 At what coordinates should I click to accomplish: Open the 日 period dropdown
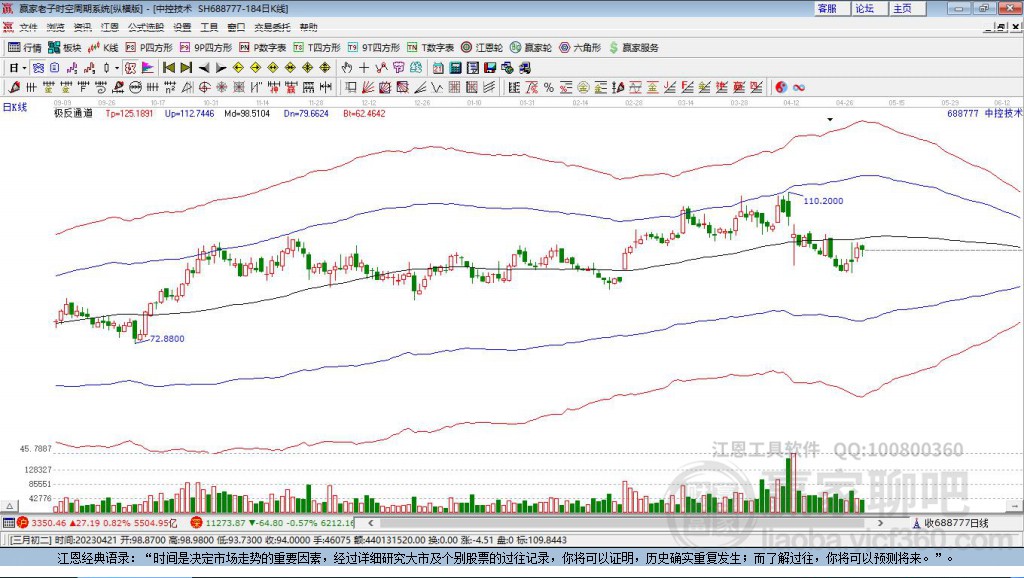[18, 67]
